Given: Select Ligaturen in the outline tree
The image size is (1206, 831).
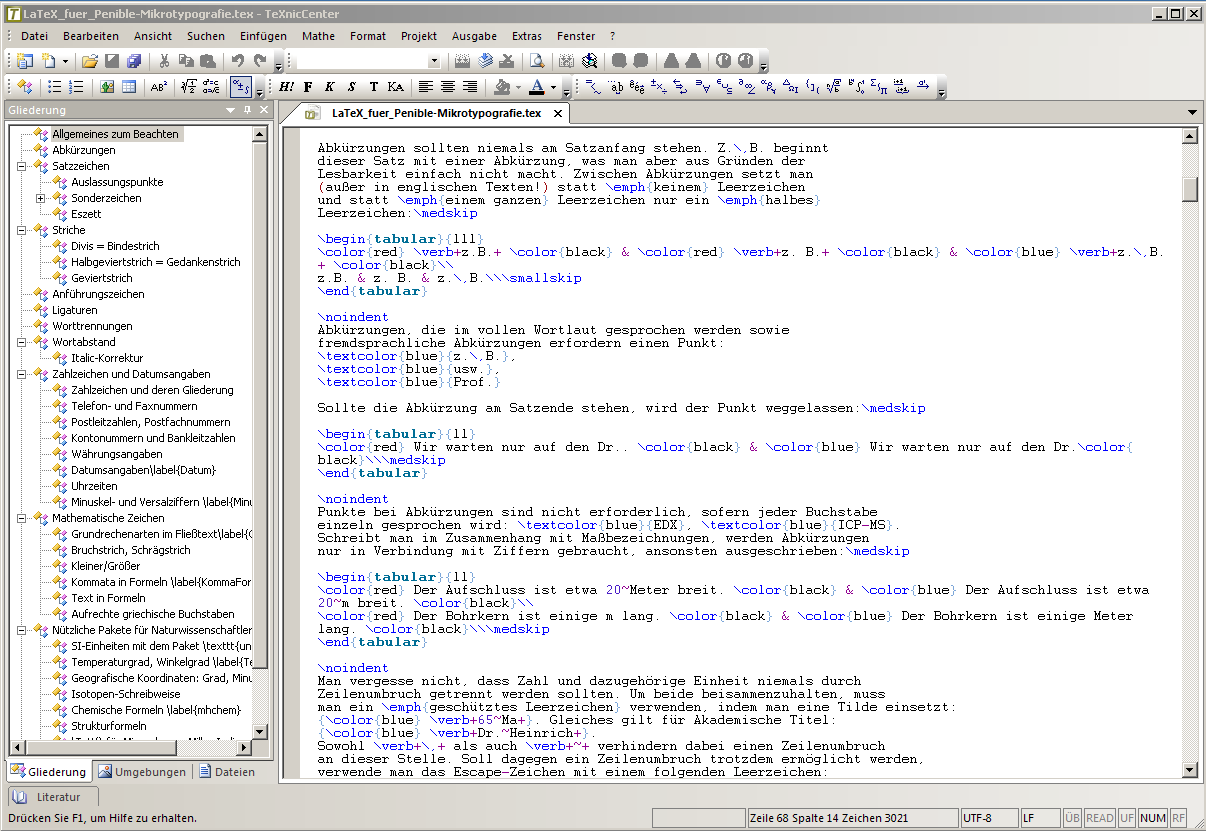Looking at the screenshot, I should (x=75, y=310).
